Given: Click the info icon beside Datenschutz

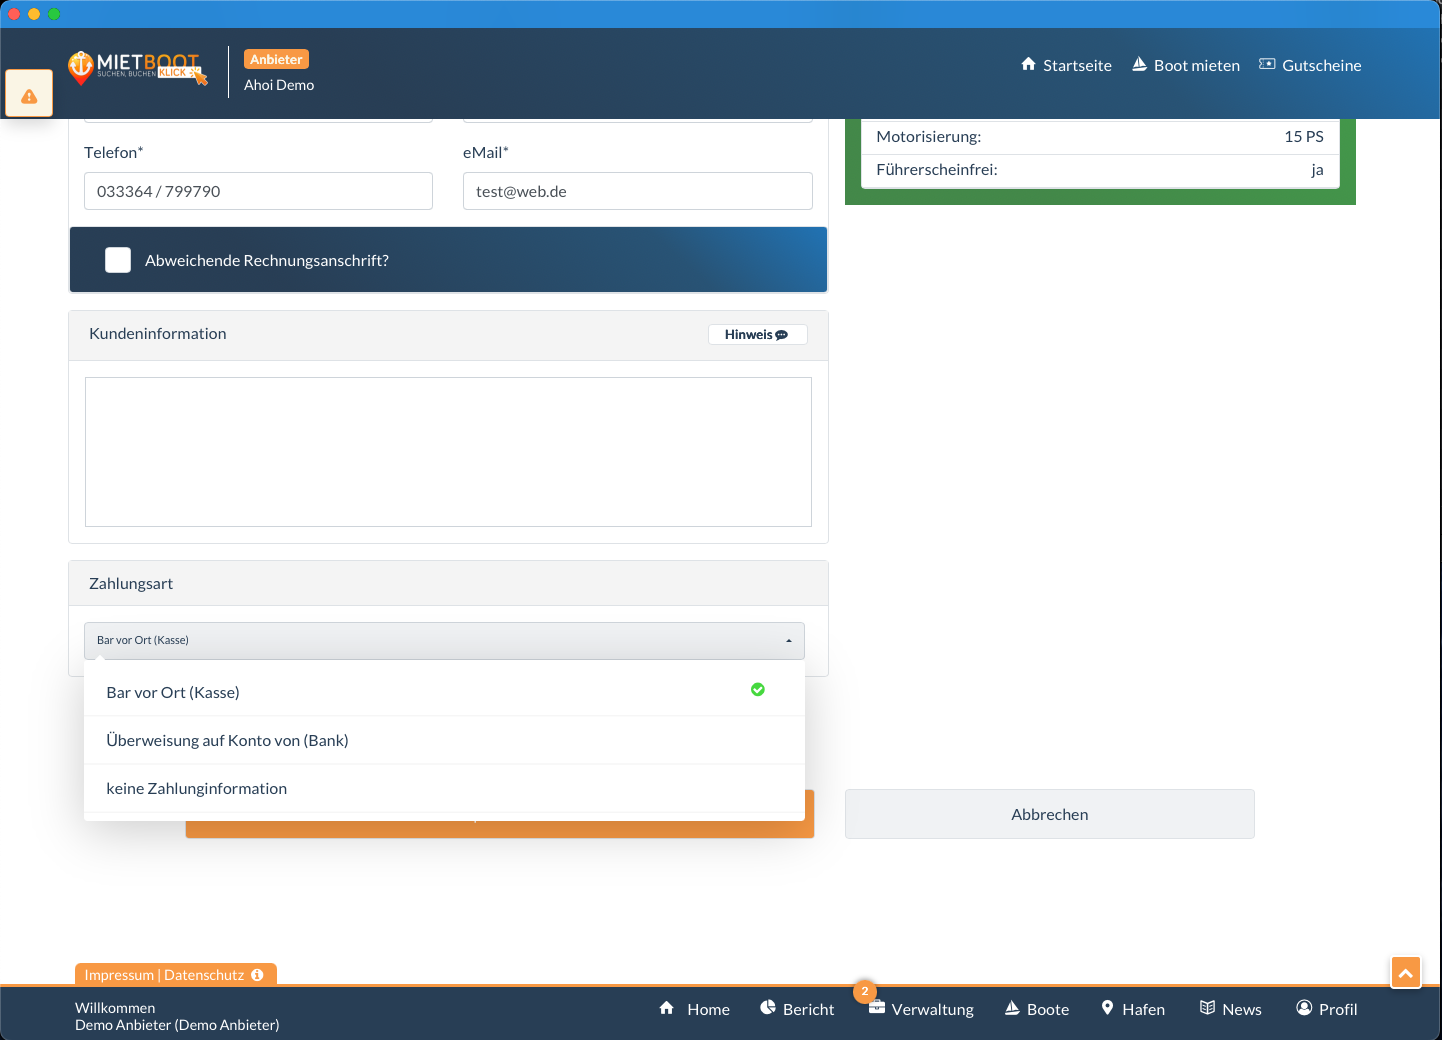Looking at the screenshot, I should click(258, 975).
